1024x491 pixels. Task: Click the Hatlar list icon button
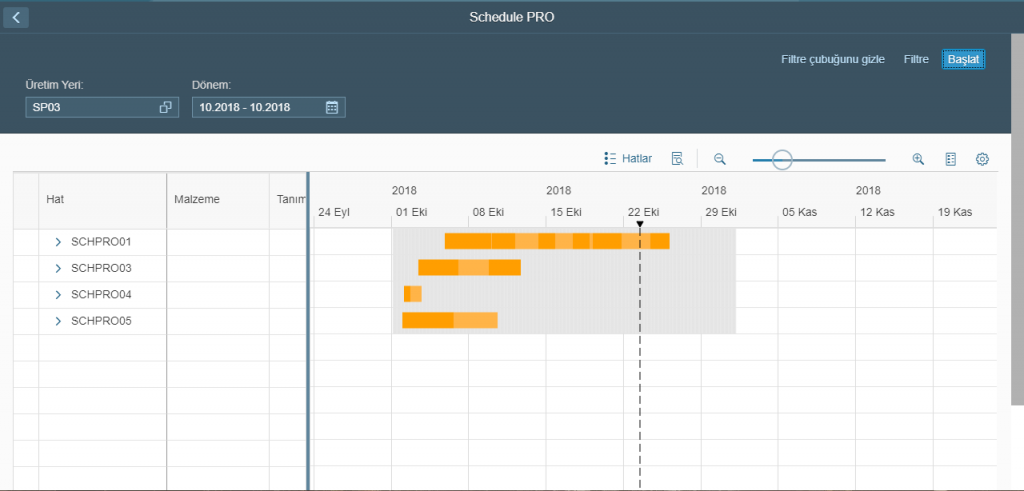point(628,158)
